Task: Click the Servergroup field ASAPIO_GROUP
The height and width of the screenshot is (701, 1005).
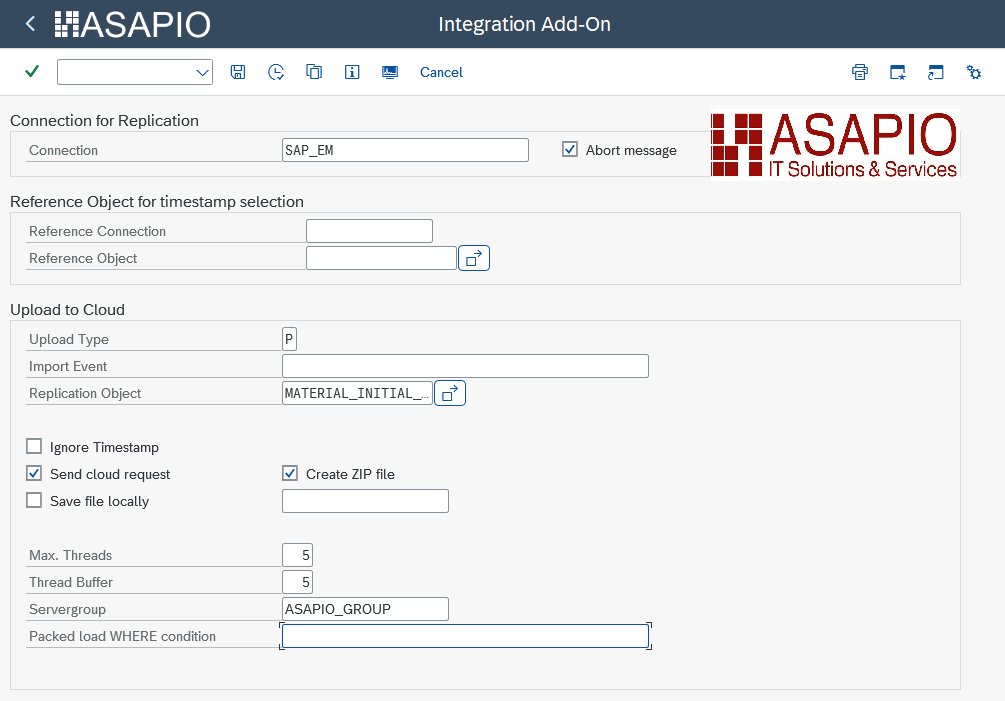Action: pos(365,609)
